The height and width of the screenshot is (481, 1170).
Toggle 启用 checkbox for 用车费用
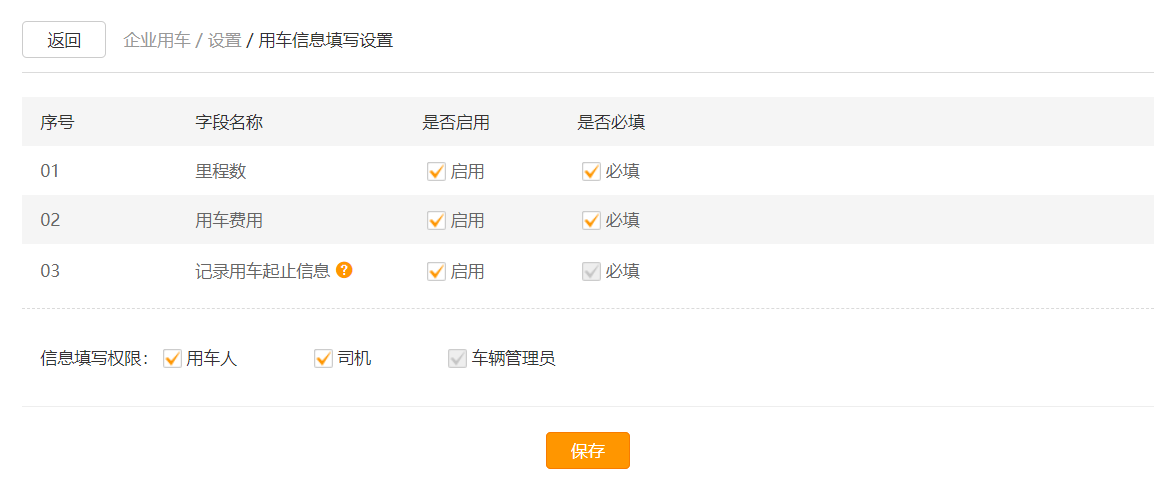pyautogui.click(x=437, y=221)
